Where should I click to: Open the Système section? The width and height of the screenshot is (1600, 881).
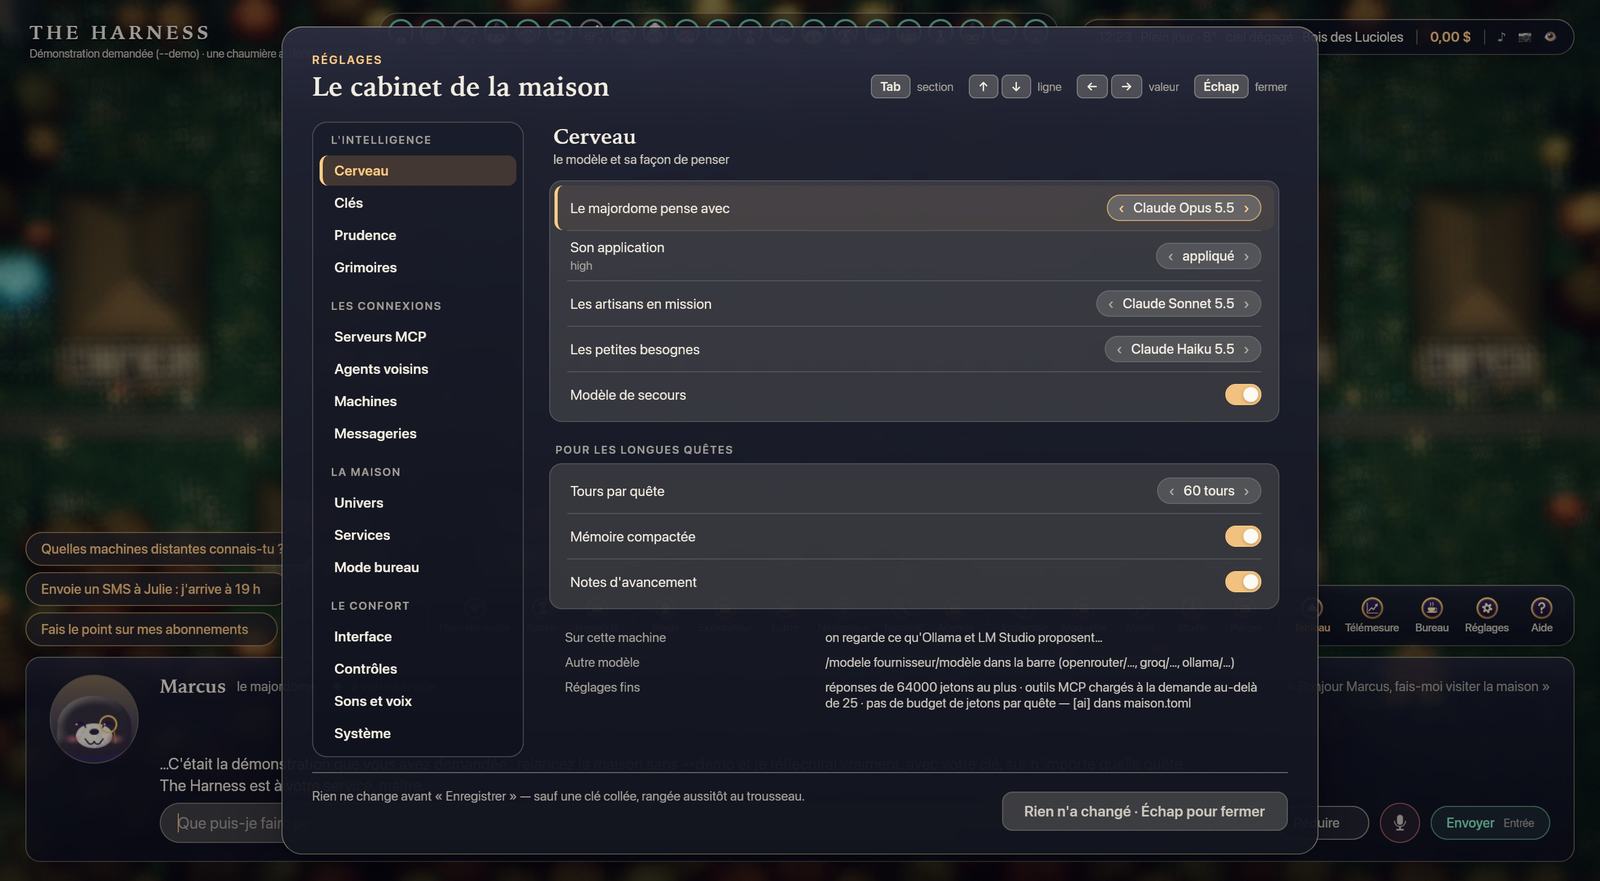click(418, 733)
